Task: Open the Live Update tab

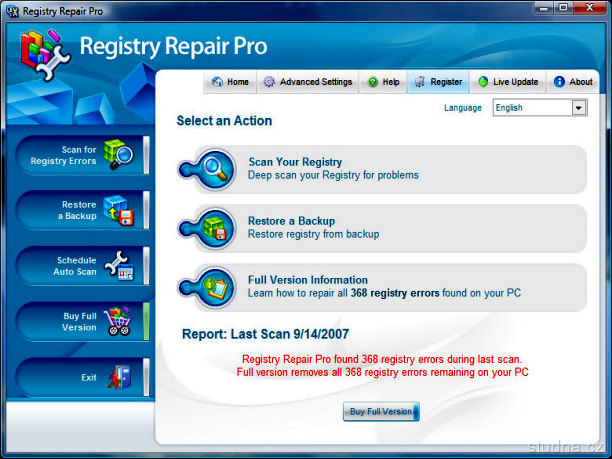Action: click(508, 82)
